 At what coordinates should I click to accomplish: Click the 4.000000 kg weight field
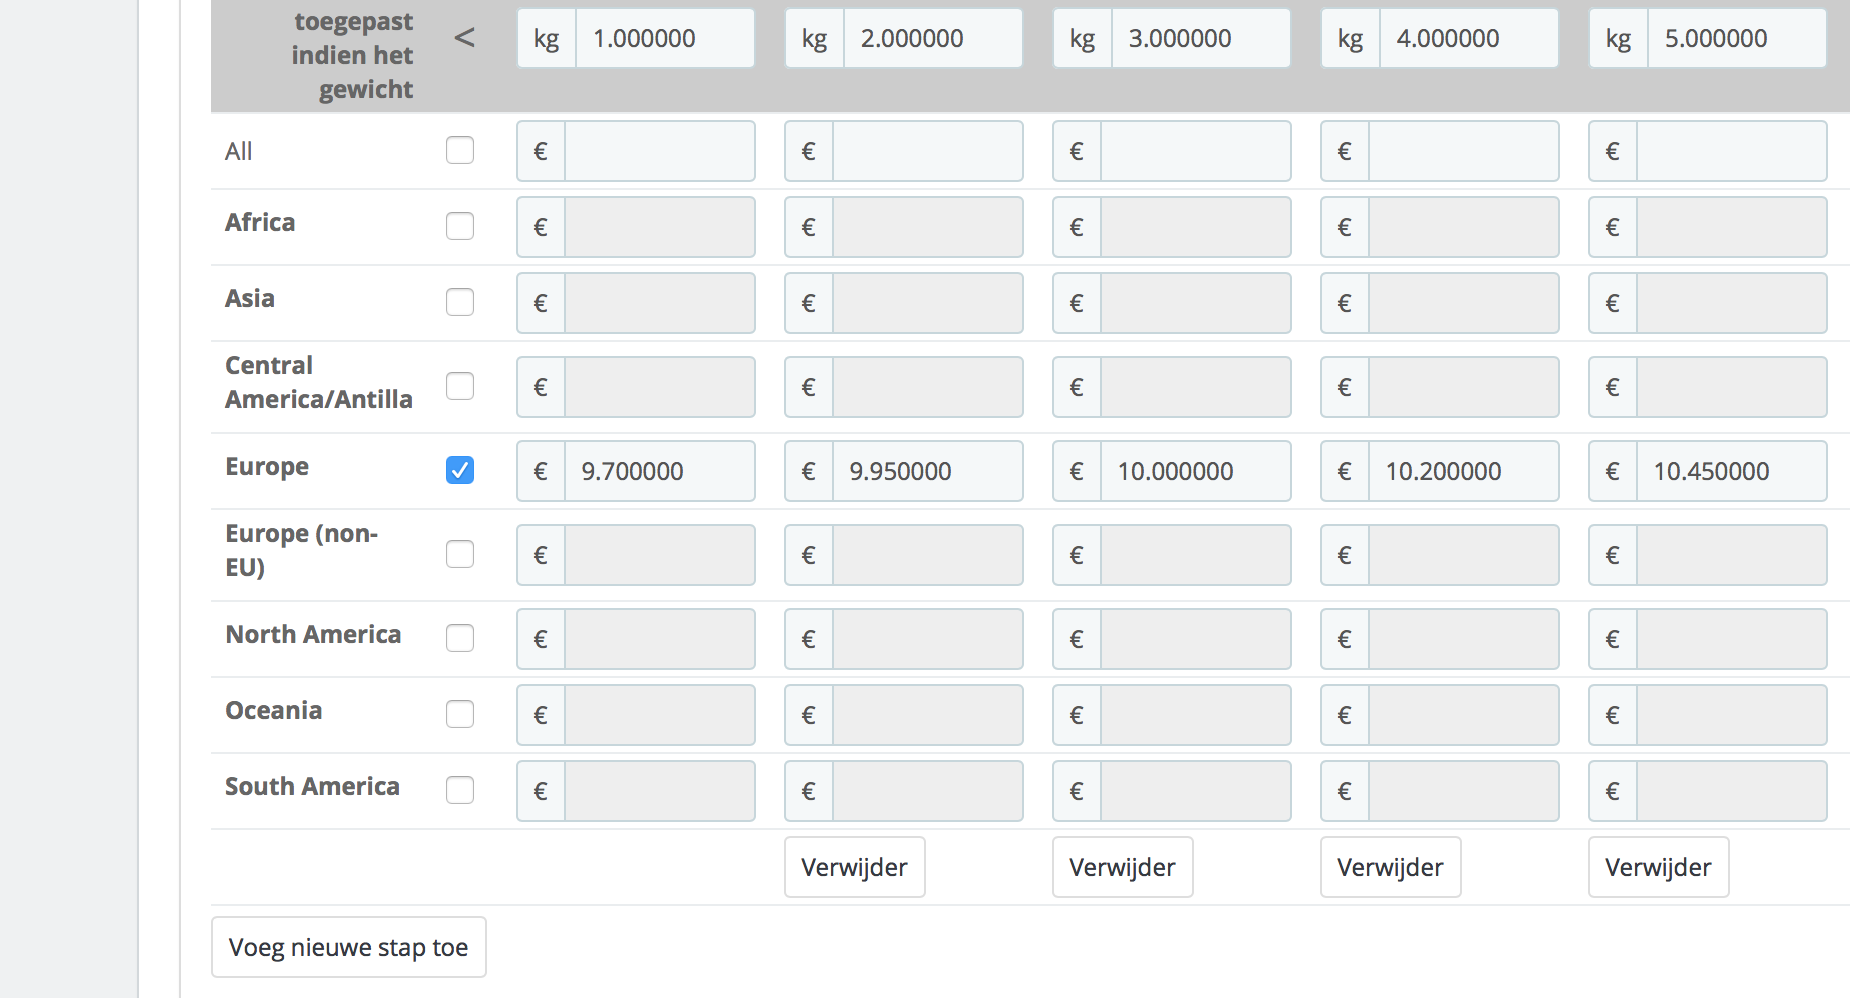pos(1469,38)
